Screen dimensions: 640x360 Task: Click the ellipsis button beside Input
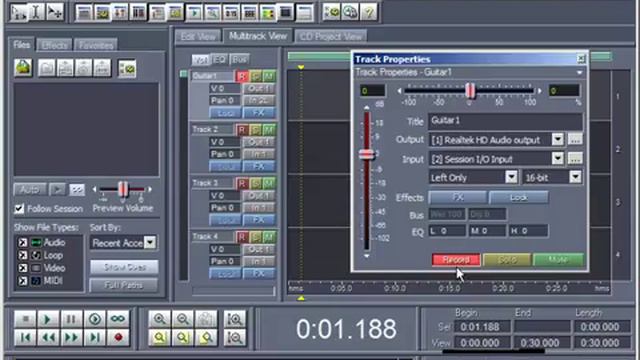click(x=575, y=158)
